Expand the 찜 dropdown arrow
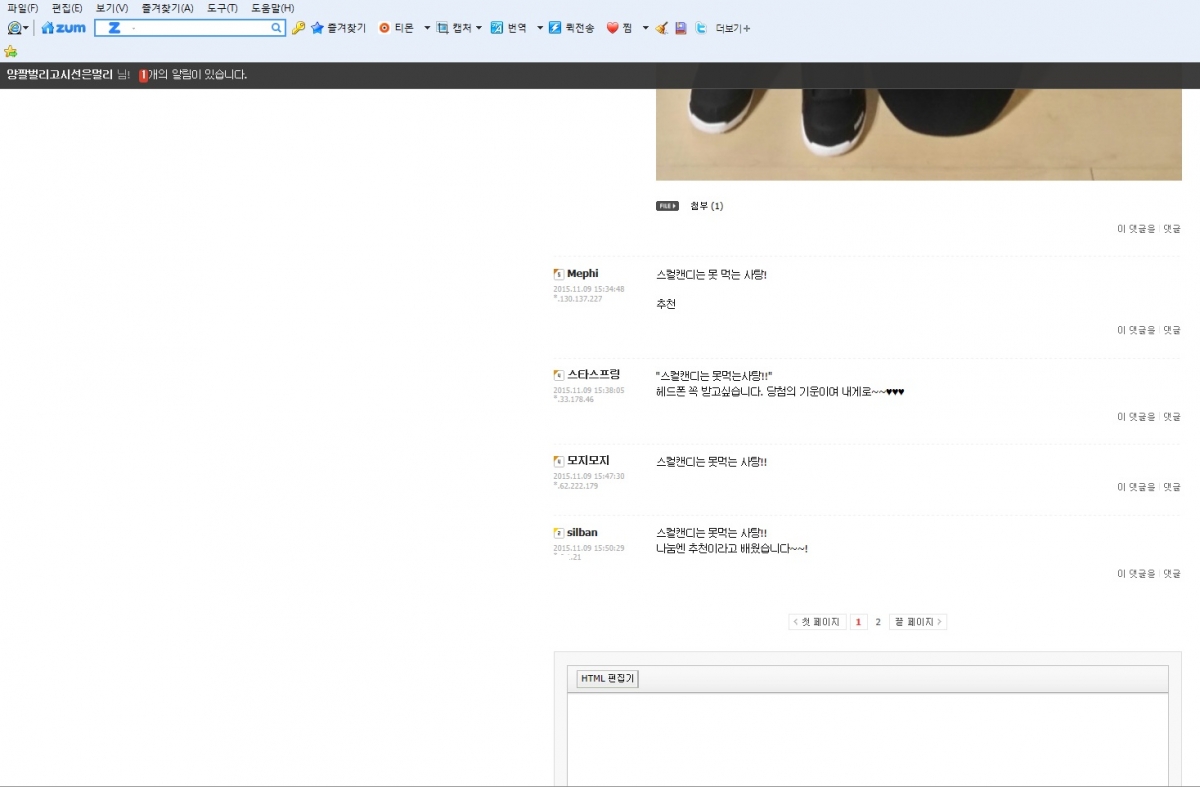 point(646,28)
